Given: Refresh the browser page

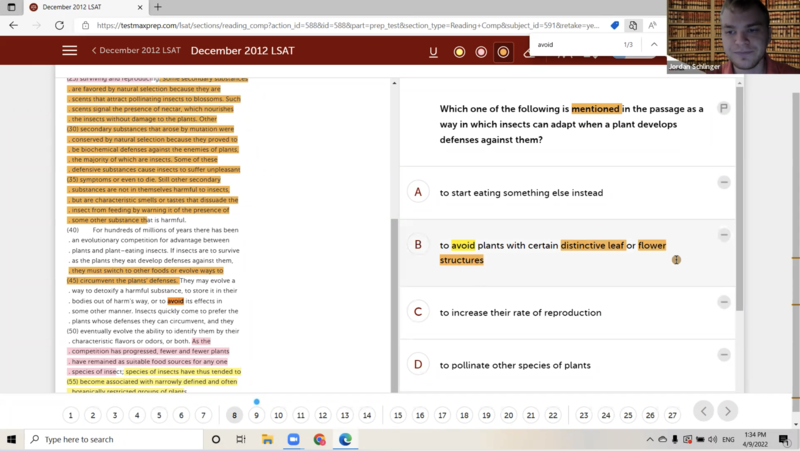Looking at the screenshot, I should coord(57,25).
